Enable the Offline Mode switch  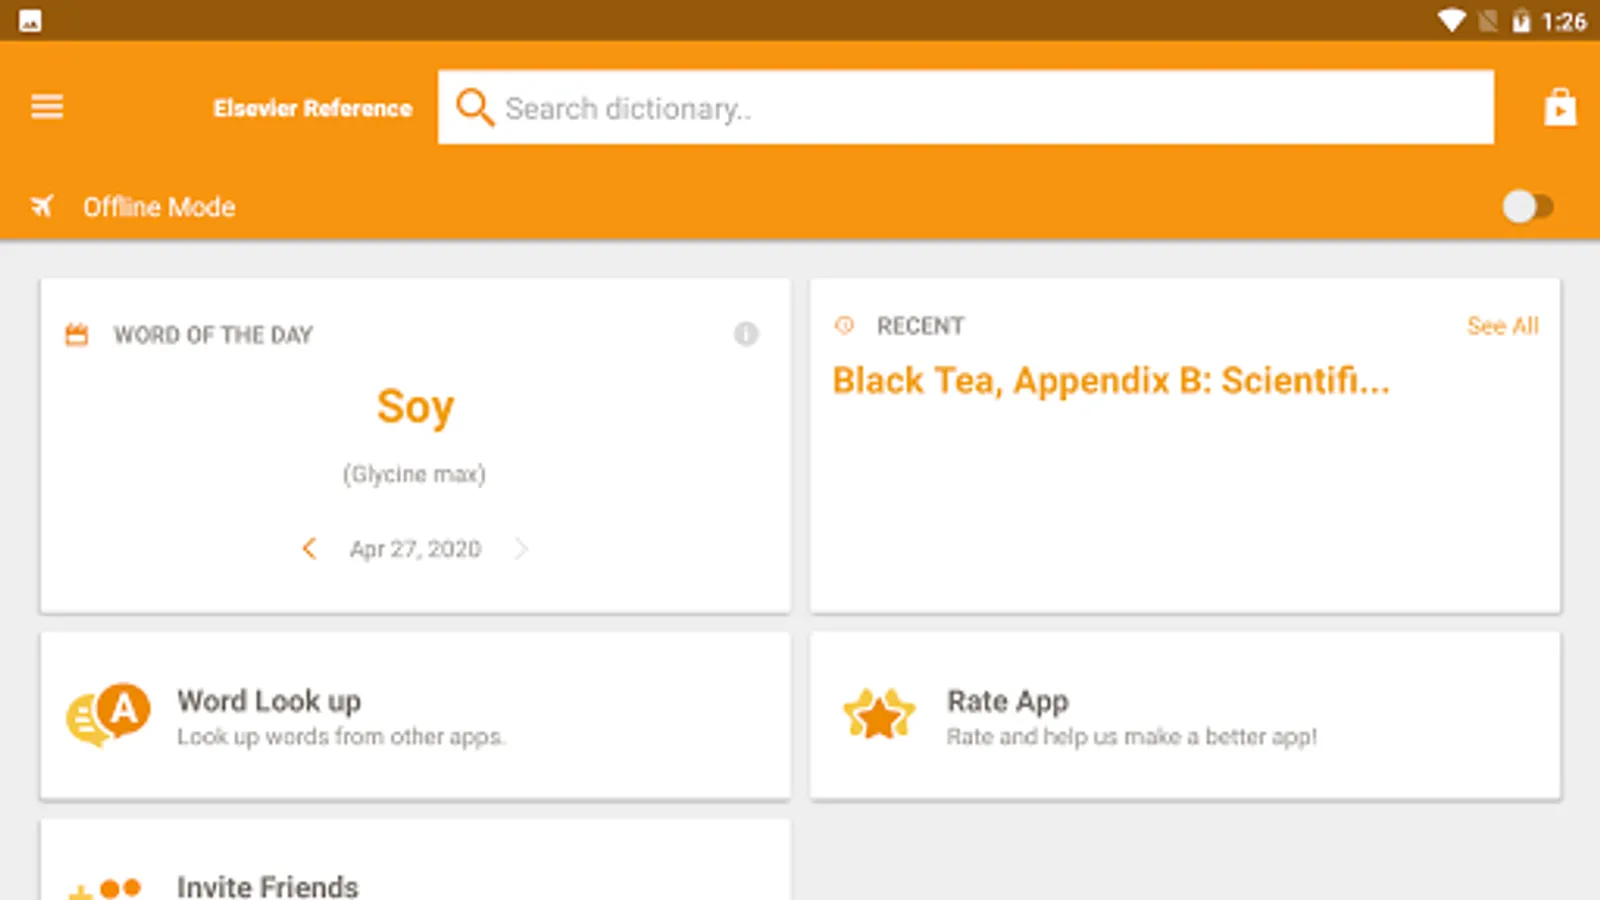click(1527, 207)
